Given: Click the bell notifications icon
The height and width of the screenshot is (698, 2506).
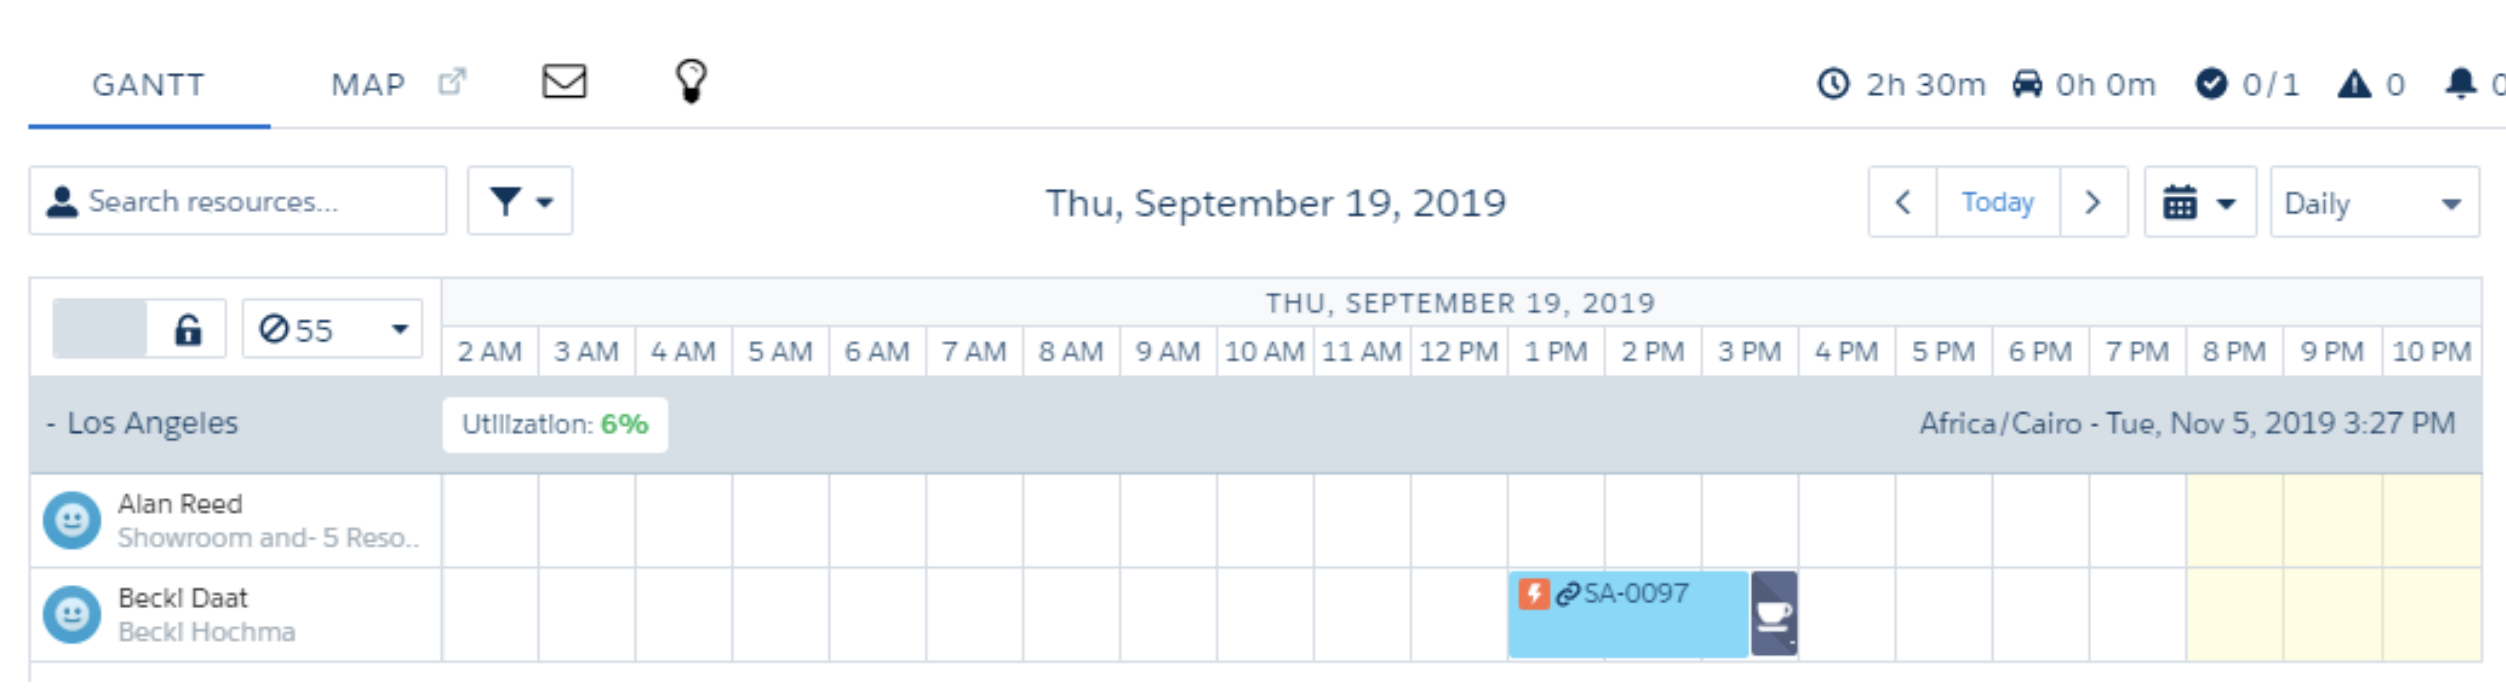Looking at the screenshot, I should point(2460,84).
